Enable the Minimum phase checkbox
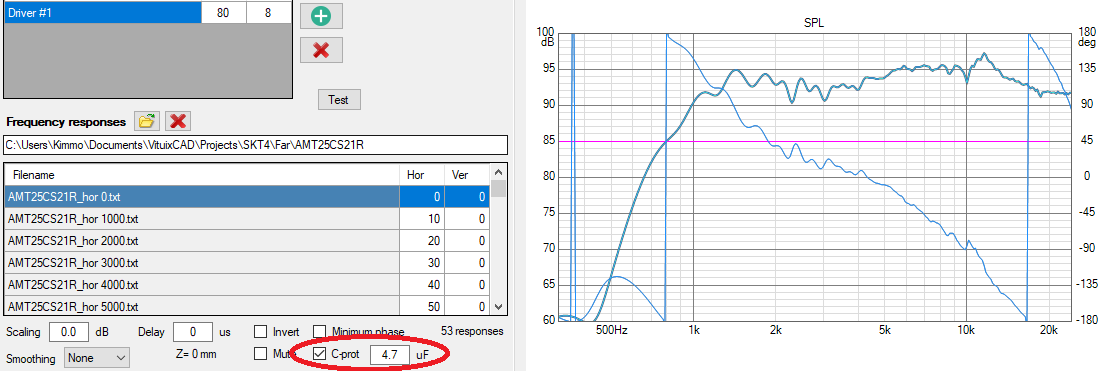The height and width of the screenshot is (371, 1102). 320,332
